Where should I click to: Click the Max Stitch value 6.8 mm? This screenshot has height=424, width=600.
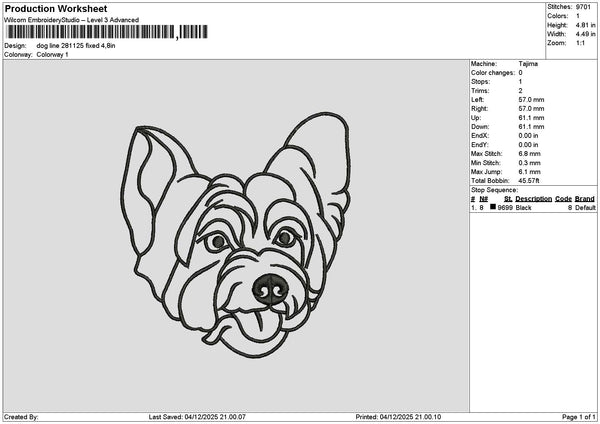point(530,153)
